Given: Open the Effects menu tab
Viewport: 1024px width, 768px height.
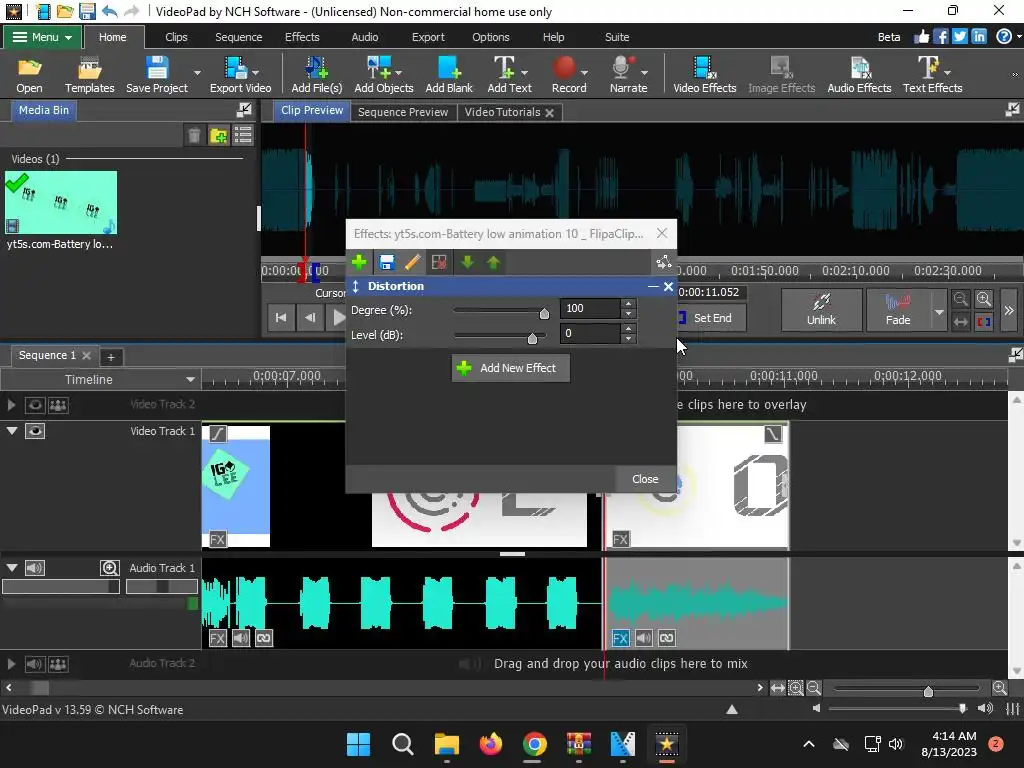Looking at the screenshot, I should tap(302, 37).
